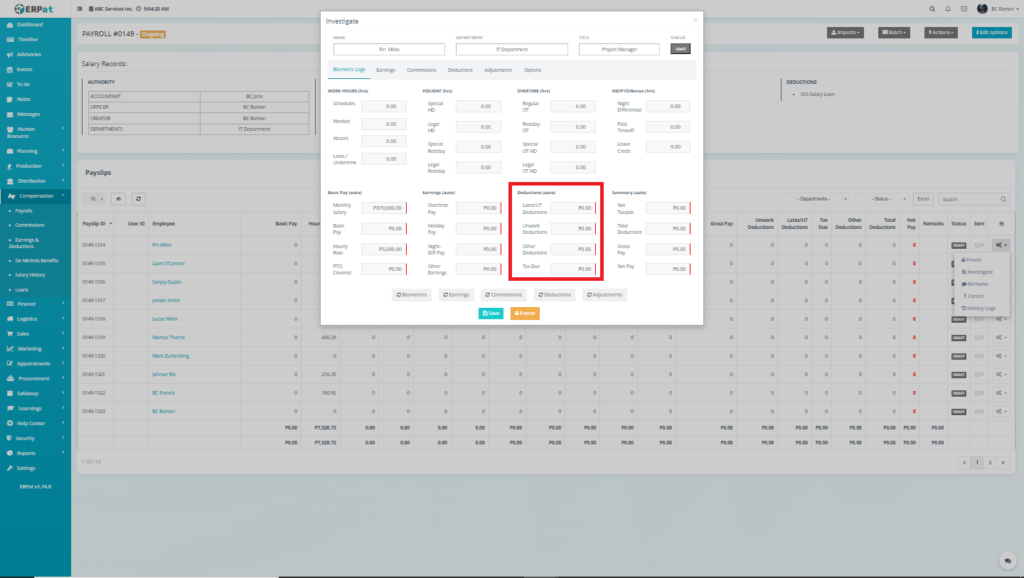The height and width of the screenshot is (578, 1024).
Task: Close the Investigate dialog with X
Action: (695, 19)
